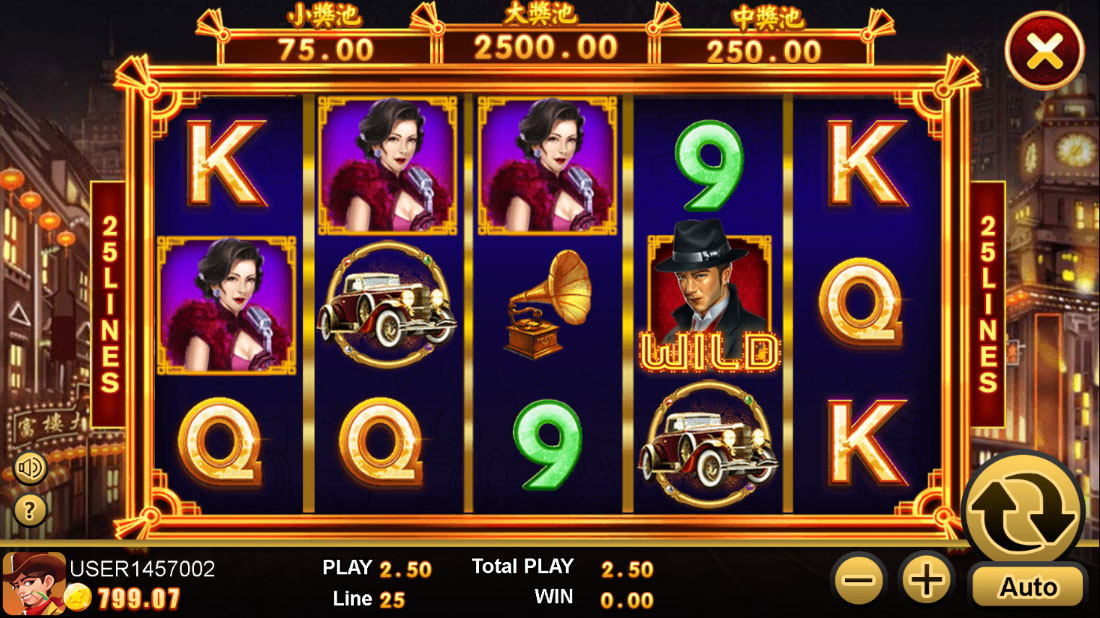
Task: Click the vintage car symbol on second reel
Action: click(x=387, y=304)
